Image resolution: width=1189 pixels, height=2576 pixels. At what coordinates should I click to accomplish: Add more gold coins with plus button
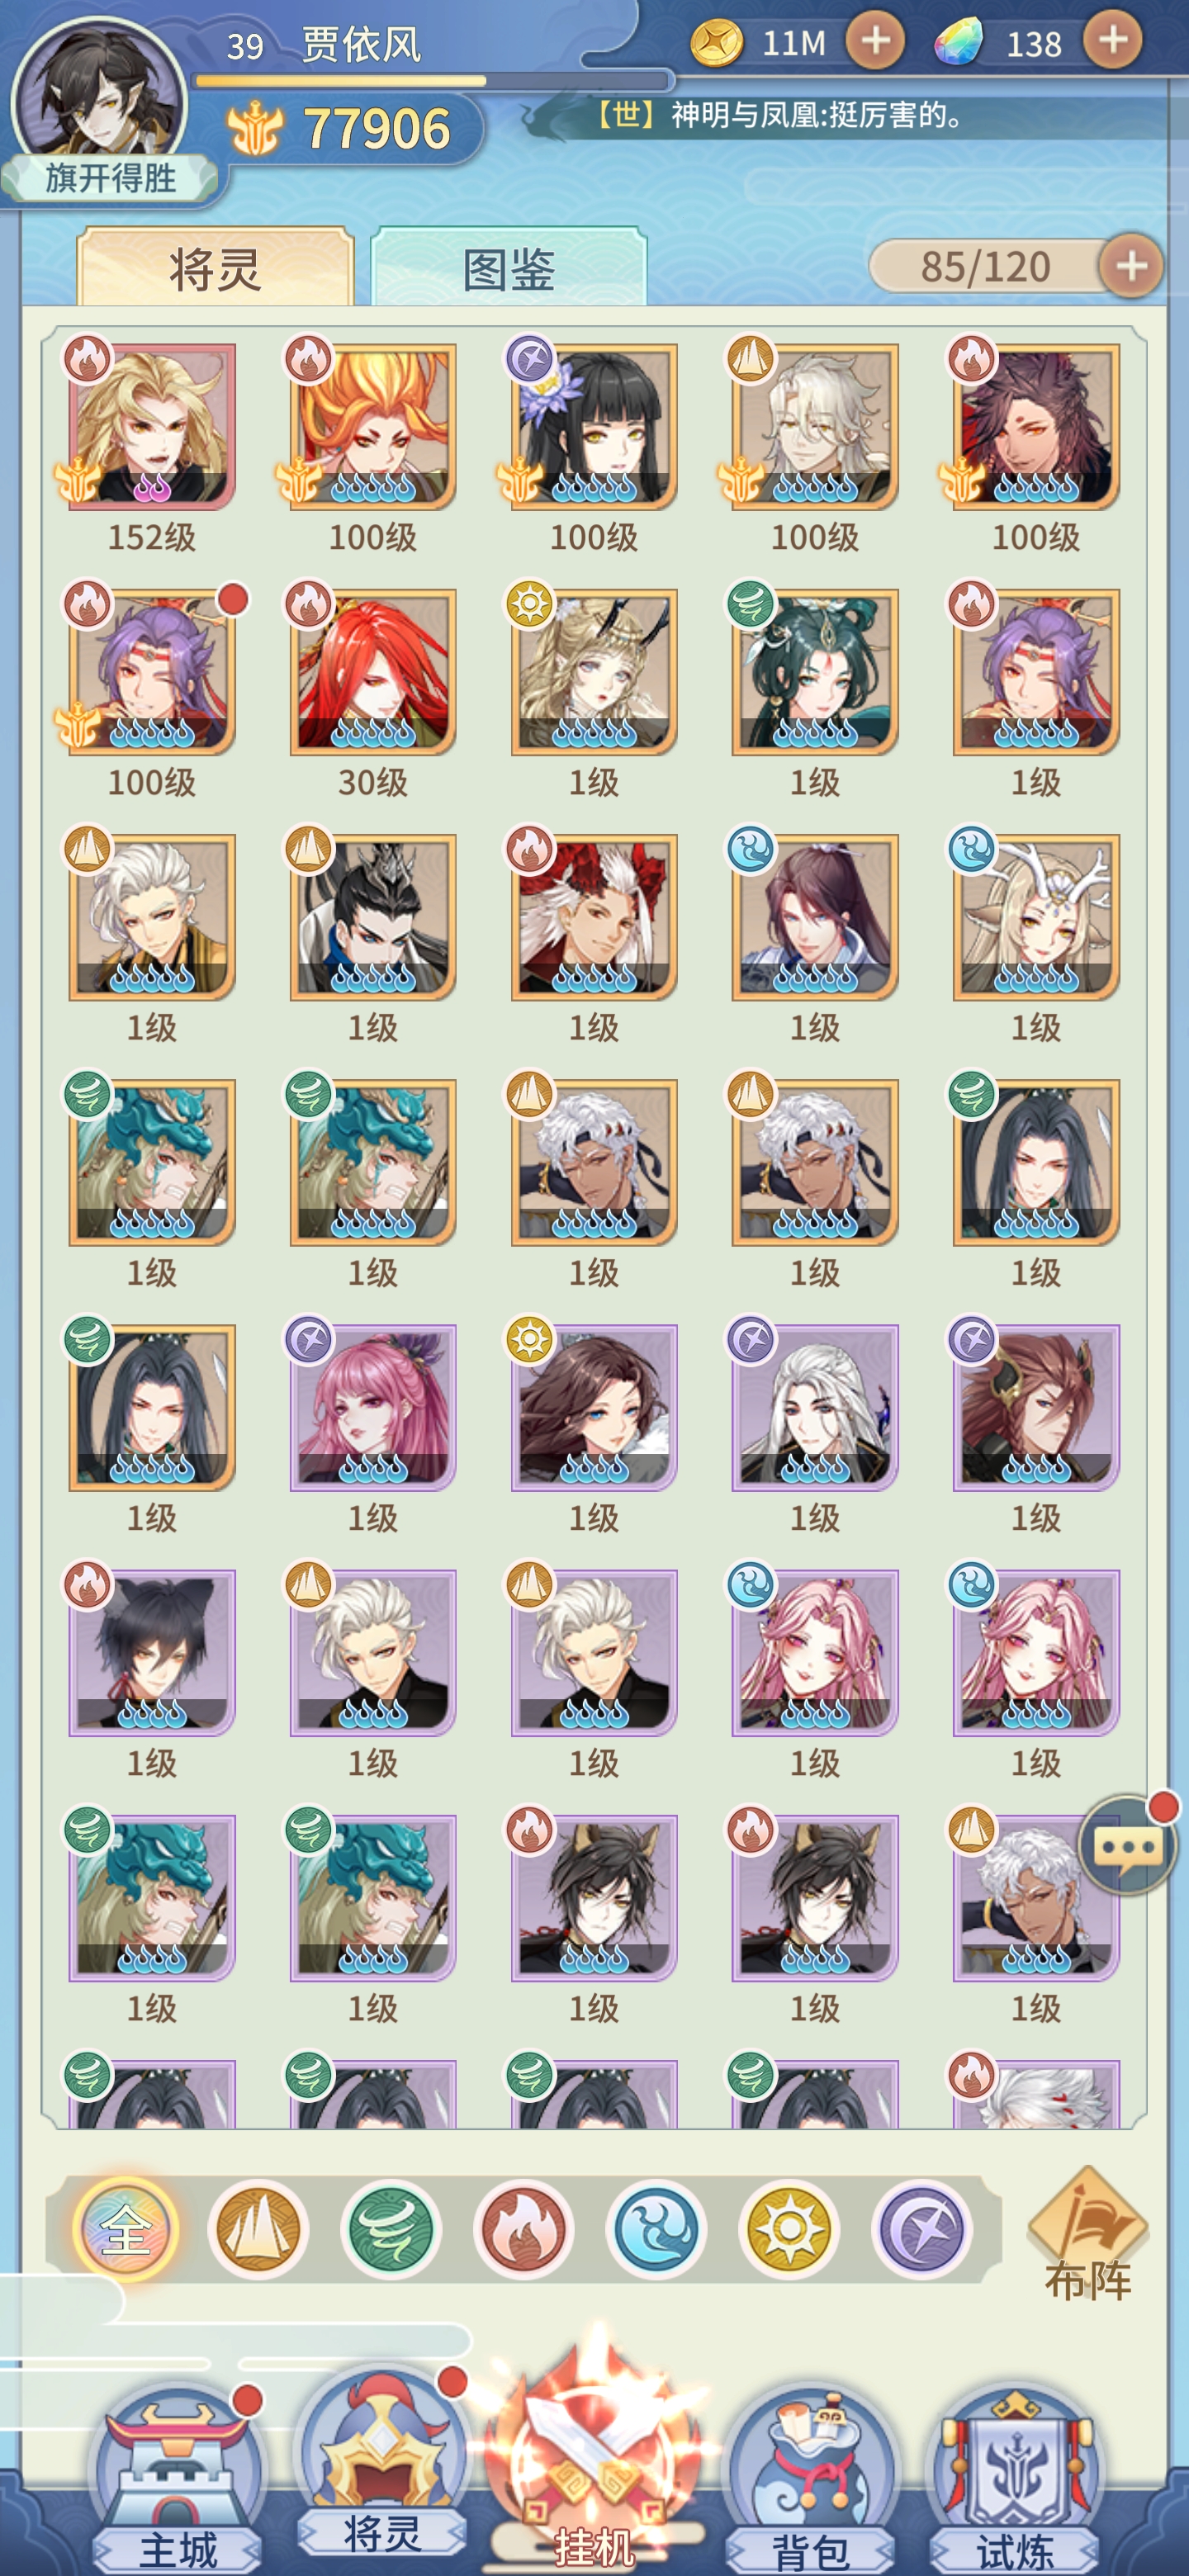[875, 41]
